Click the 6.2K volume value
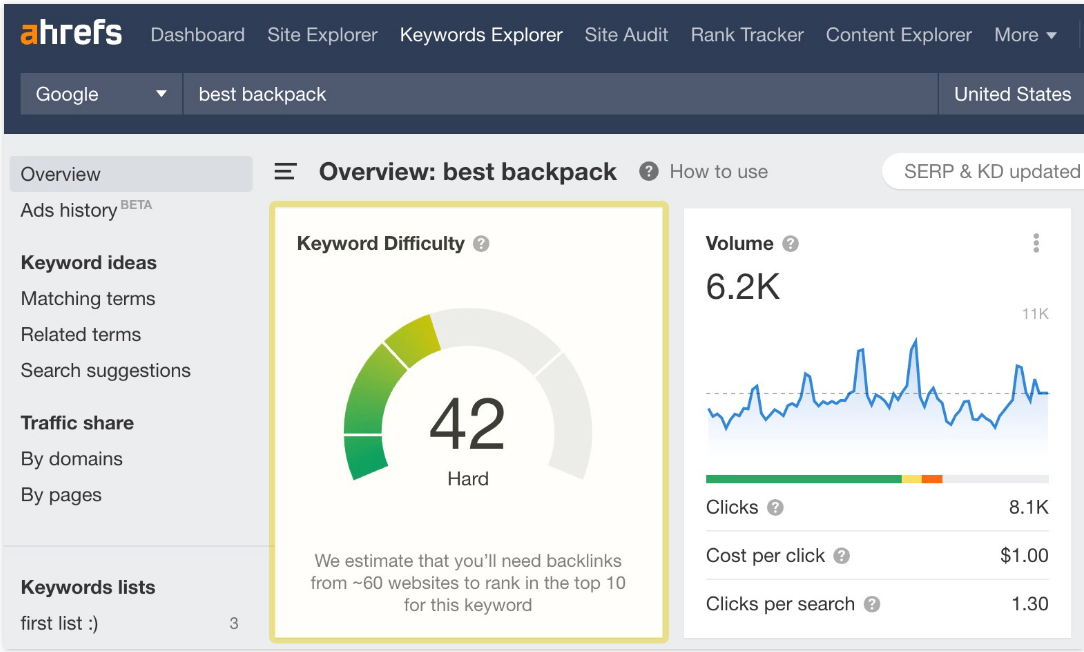The height and width of the screenshot is (652, 1084). tap(742, 286)
